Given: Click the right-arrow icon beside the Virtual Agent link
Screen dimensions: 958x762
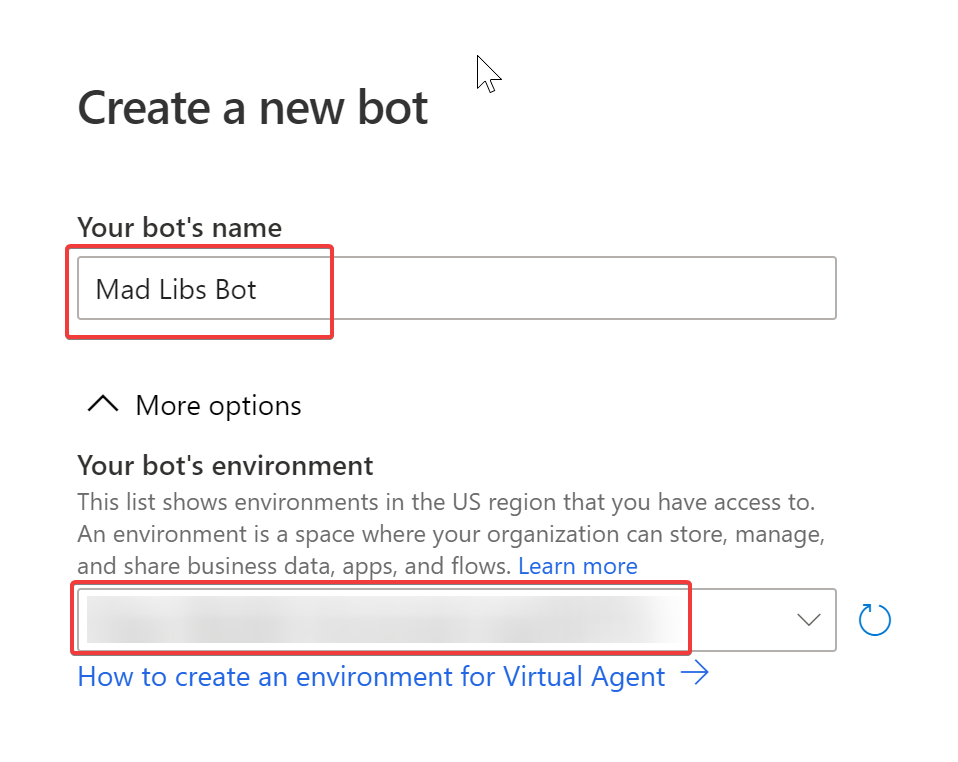Looking at the screenshot, I should 697,676.
